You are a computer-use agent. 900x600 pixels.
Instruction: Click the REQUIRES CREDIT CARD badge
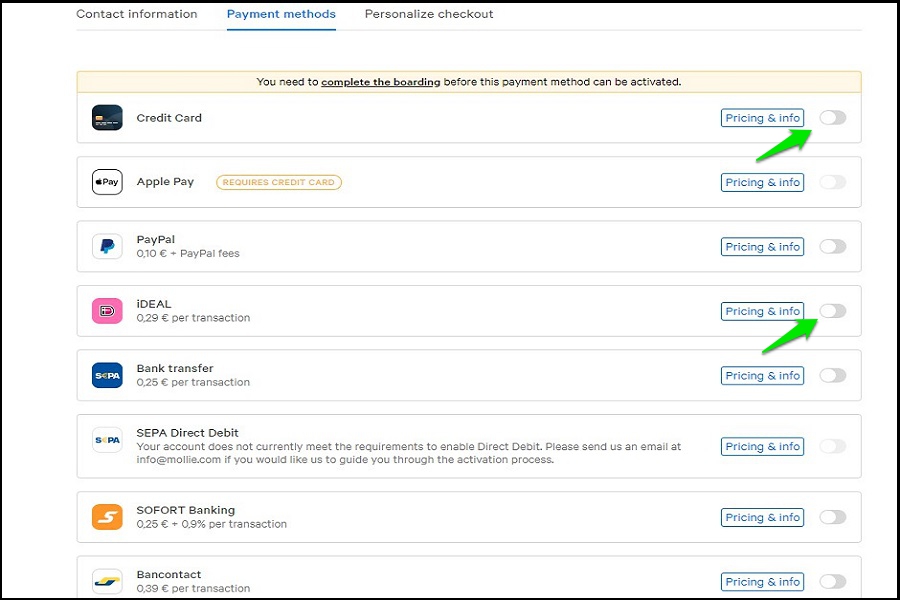278,182
